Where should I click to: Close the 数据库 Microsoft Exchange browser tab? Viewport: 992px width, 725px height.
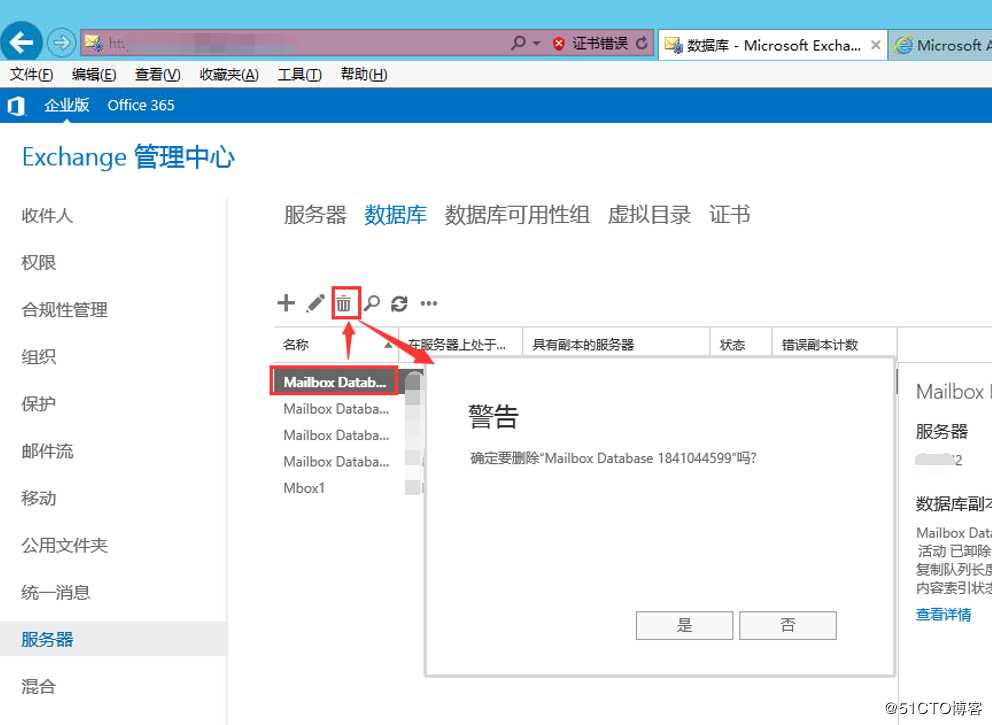876,45
